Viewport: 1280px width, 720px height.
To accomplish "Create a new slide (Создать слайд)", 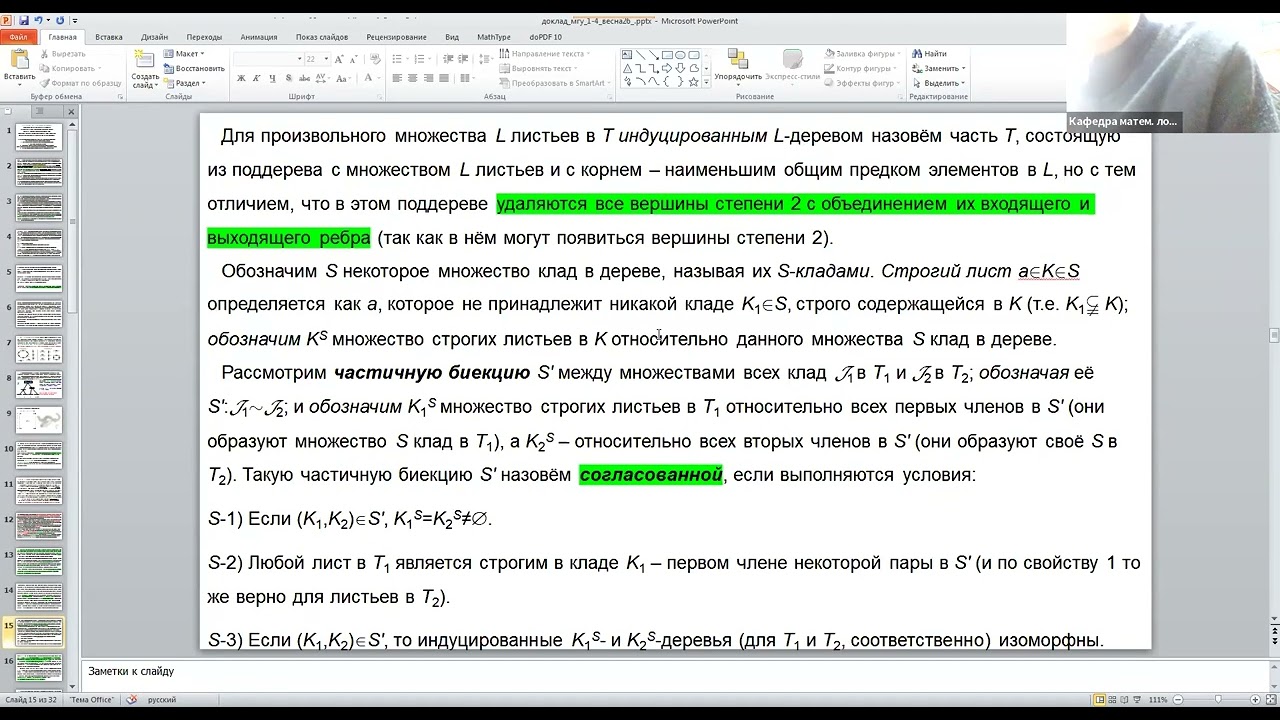I will coord(145,68).
